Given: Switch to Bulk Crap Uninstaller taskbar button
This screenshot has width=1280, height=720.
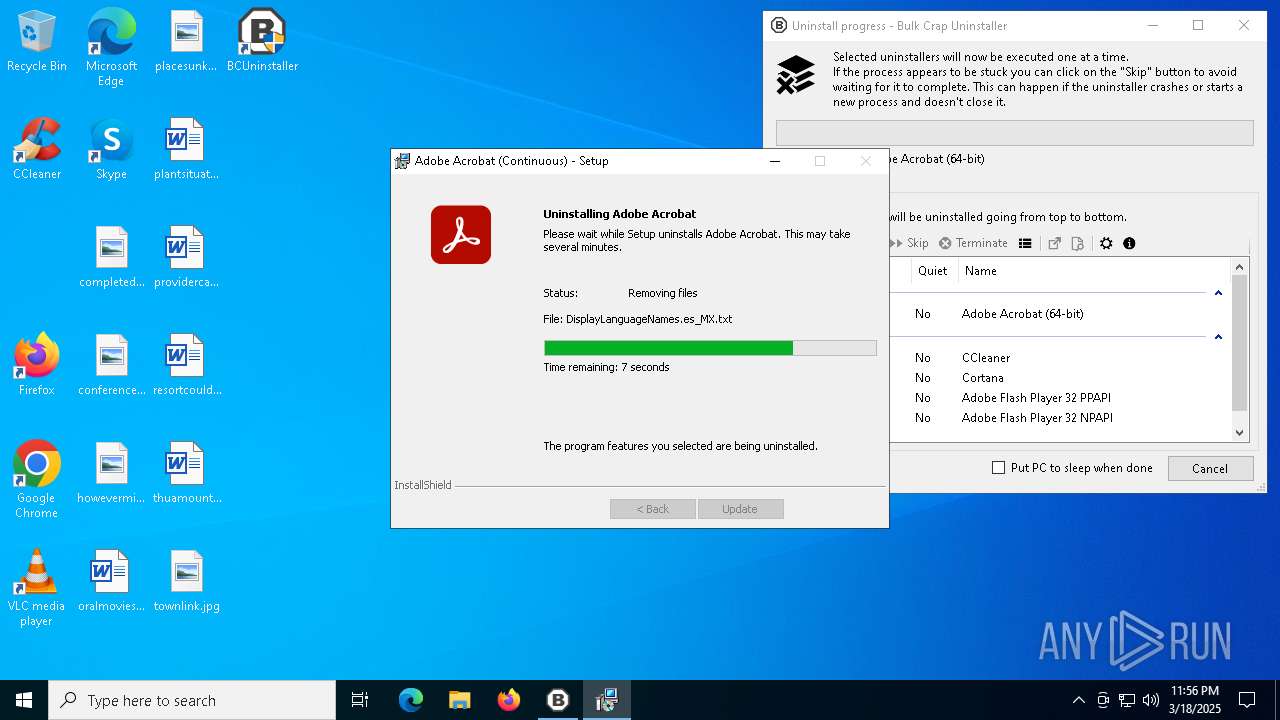Looking at the screenshot, I should click(558, 700).
